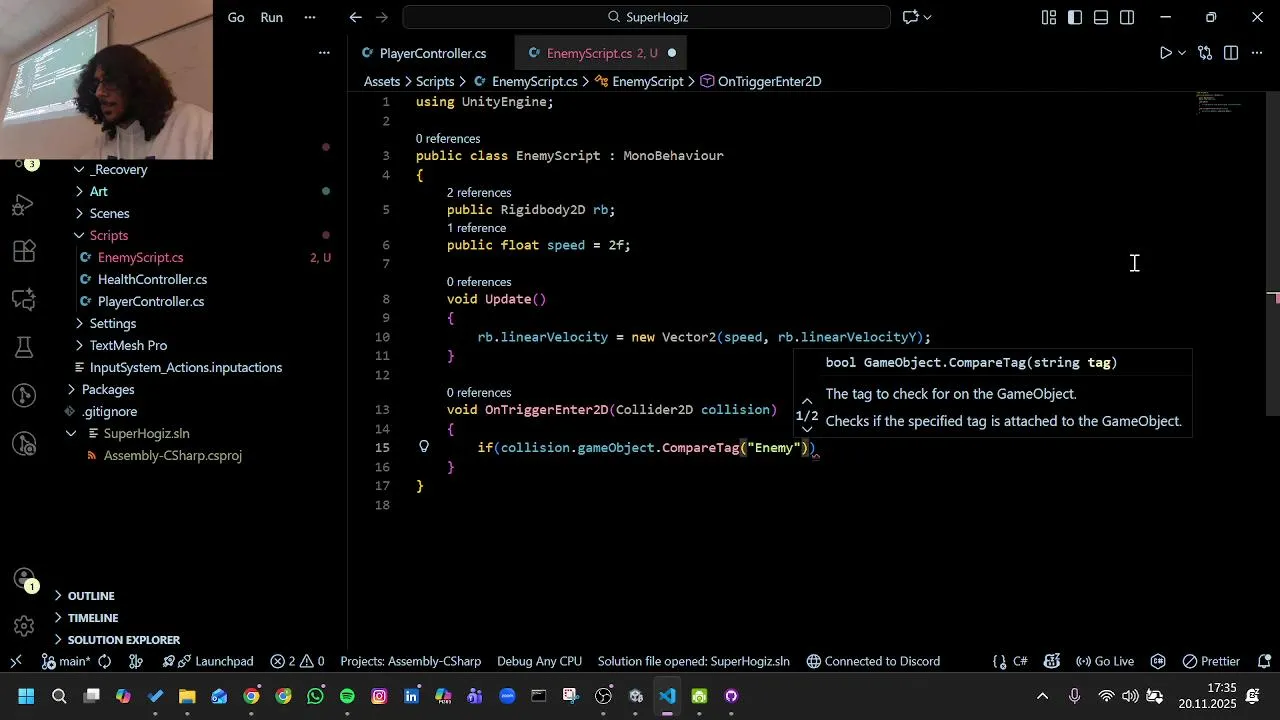Image resolution: width=1280 pixels, height=720 pixels.
Task: Click the Prettier status button
Action: (1211, 661)
